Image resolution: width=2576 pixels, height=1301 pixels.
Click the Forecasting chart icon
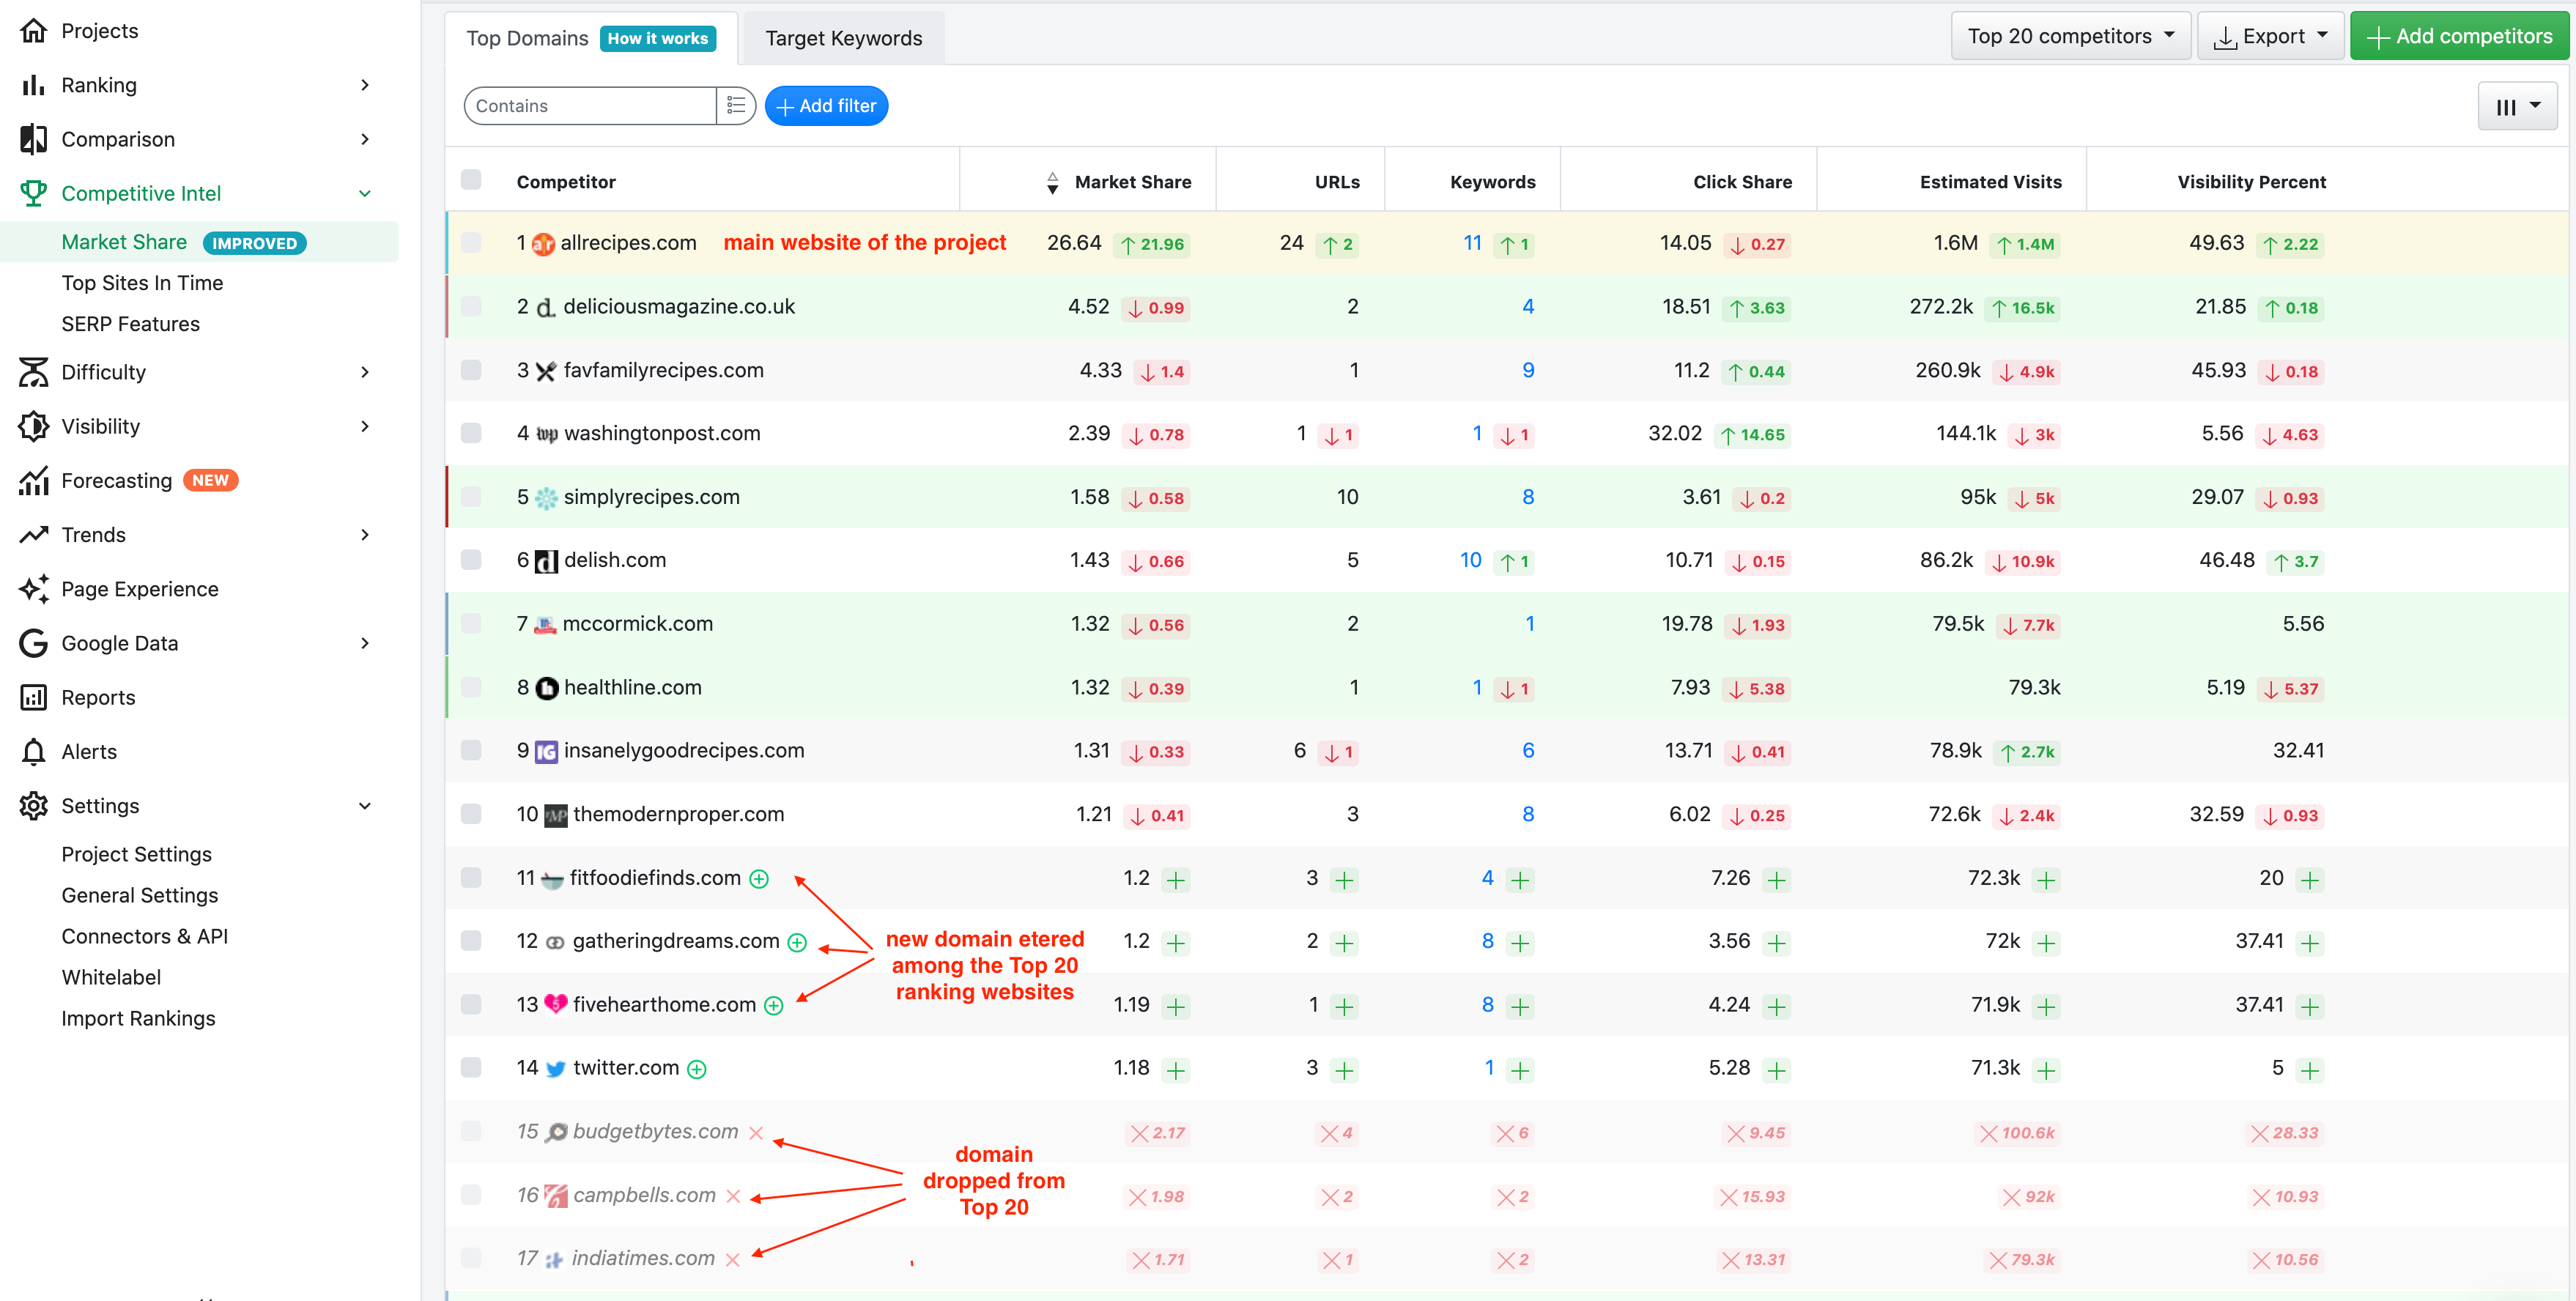coord(33,480)
